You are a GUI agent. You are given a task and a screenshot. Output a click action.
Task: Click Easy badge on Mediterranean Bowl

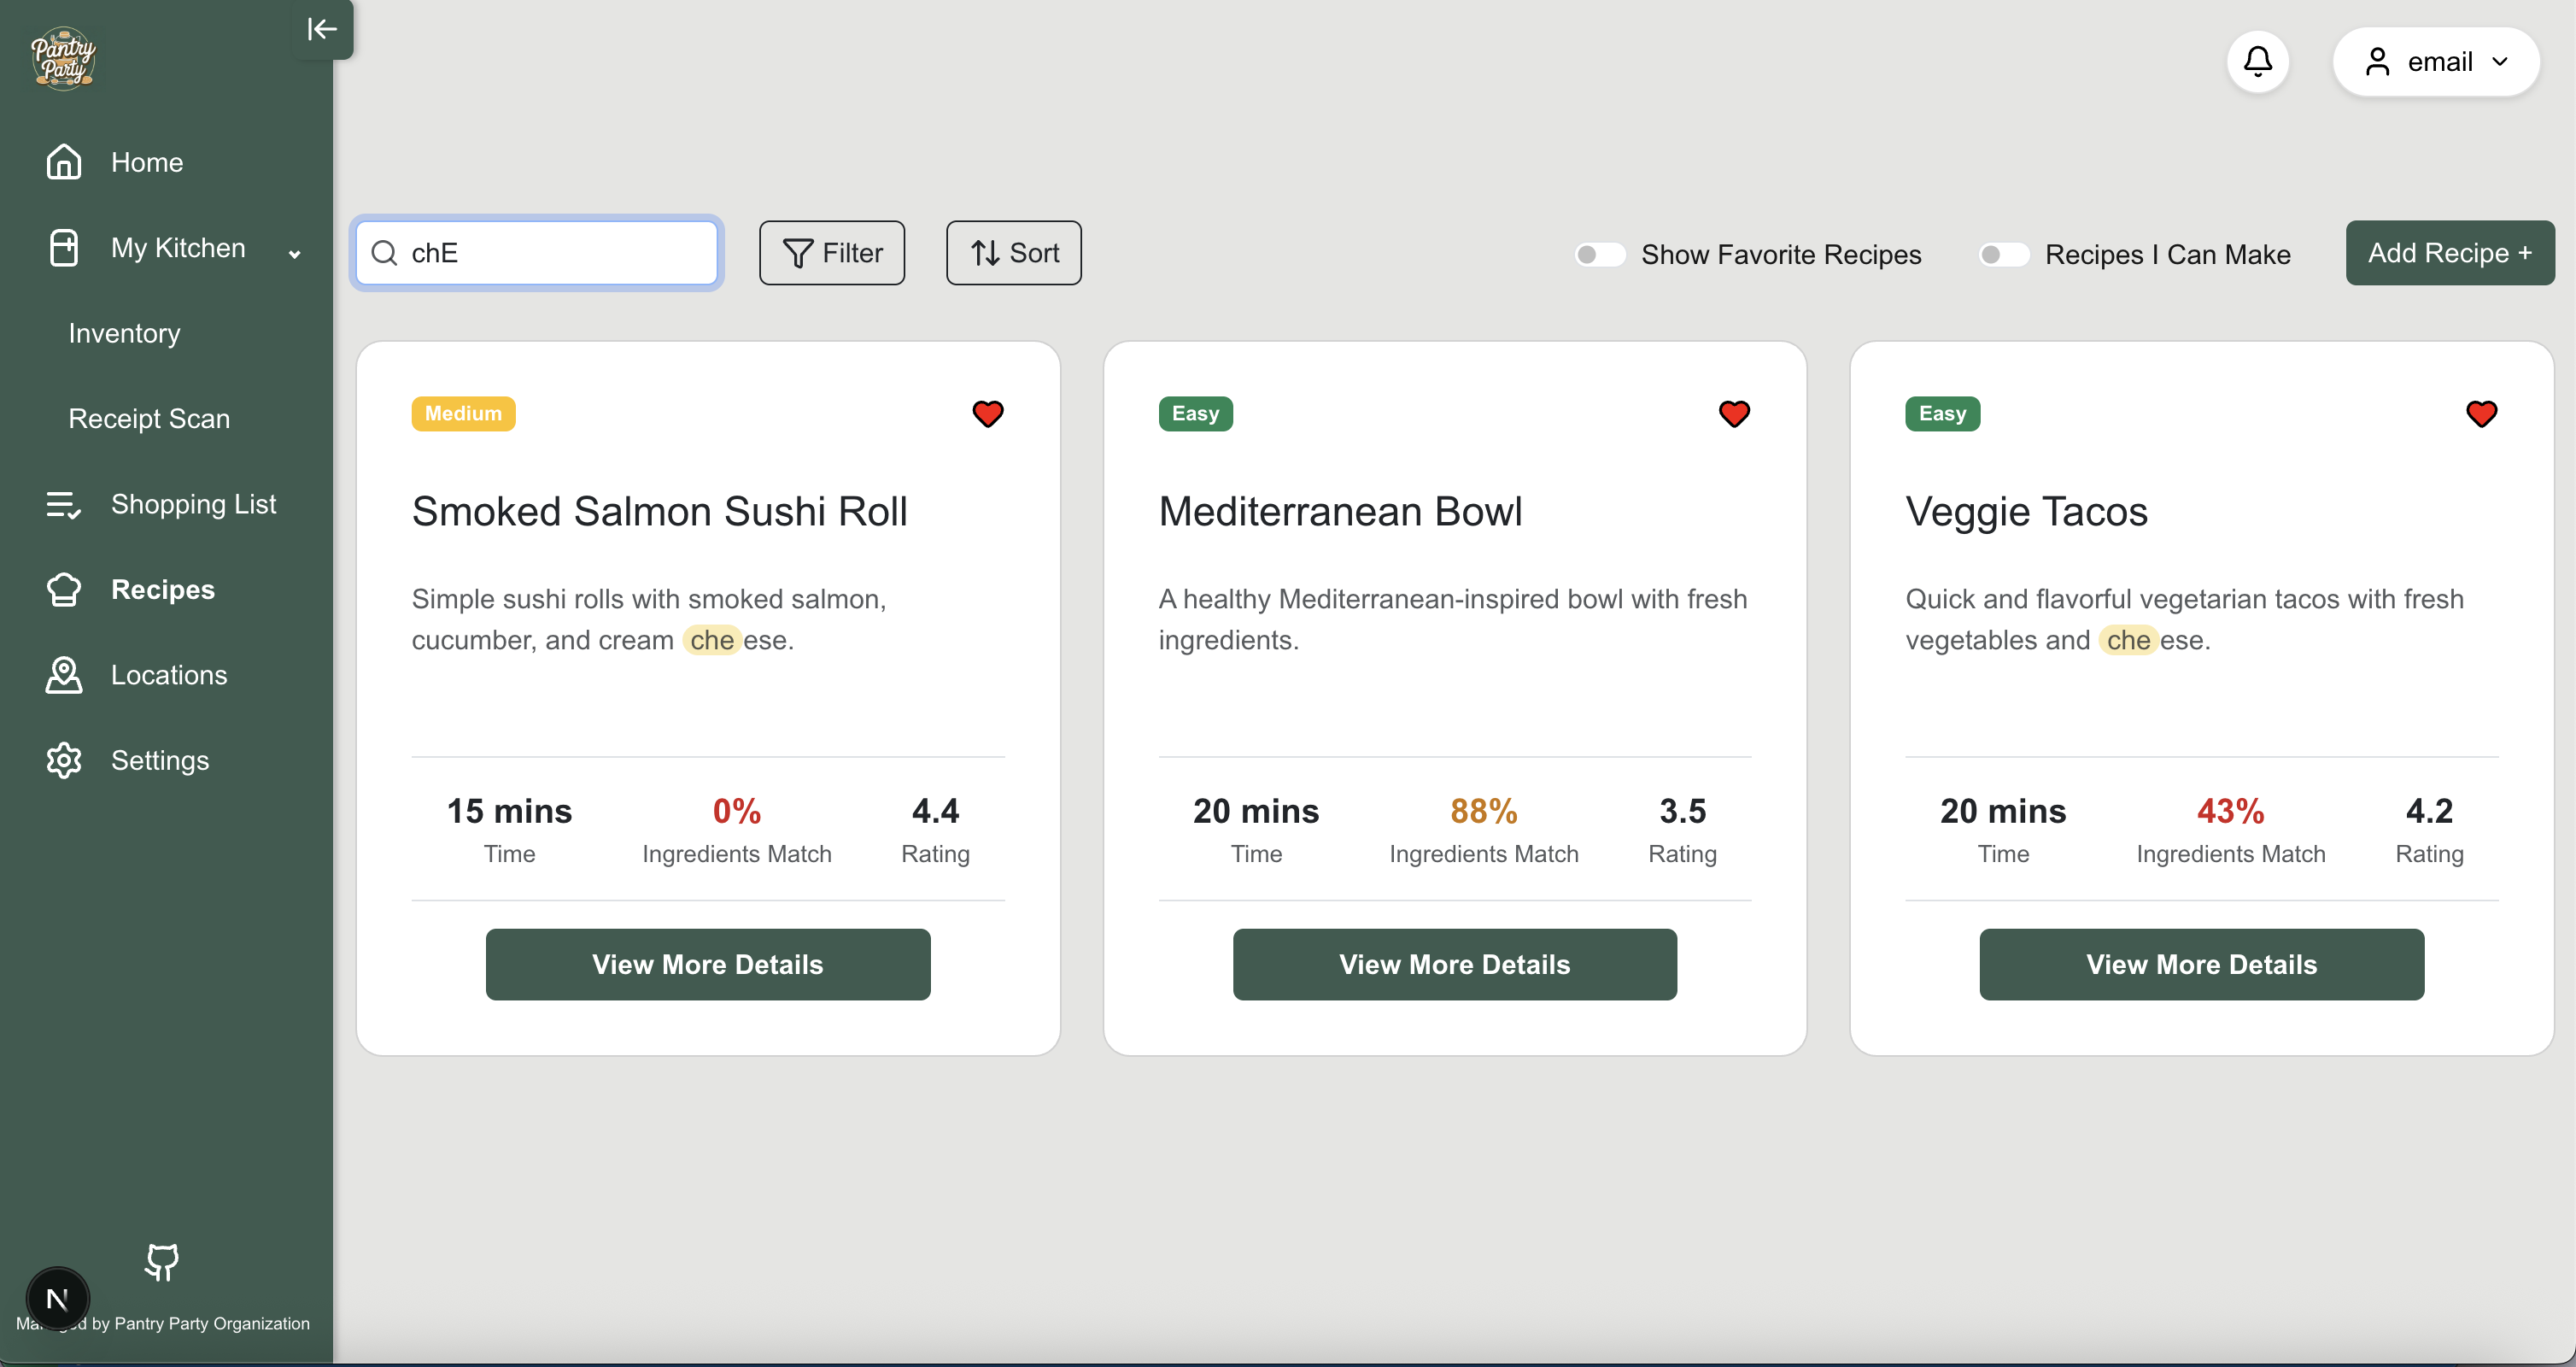[1195, 414]
